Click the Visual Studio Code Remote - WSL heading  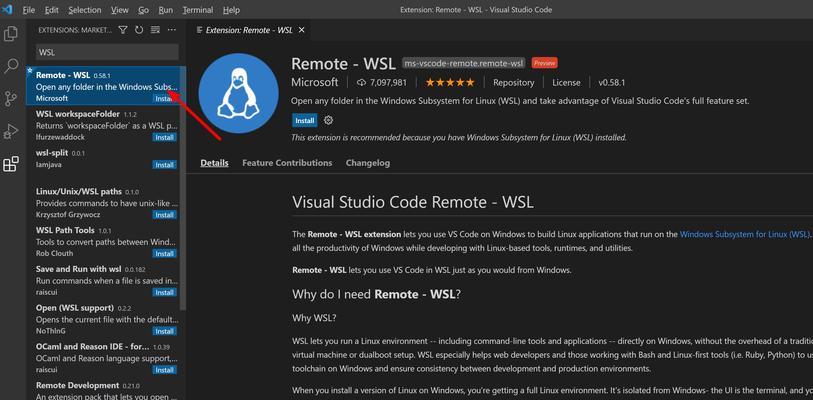click(x=413, y=202)
